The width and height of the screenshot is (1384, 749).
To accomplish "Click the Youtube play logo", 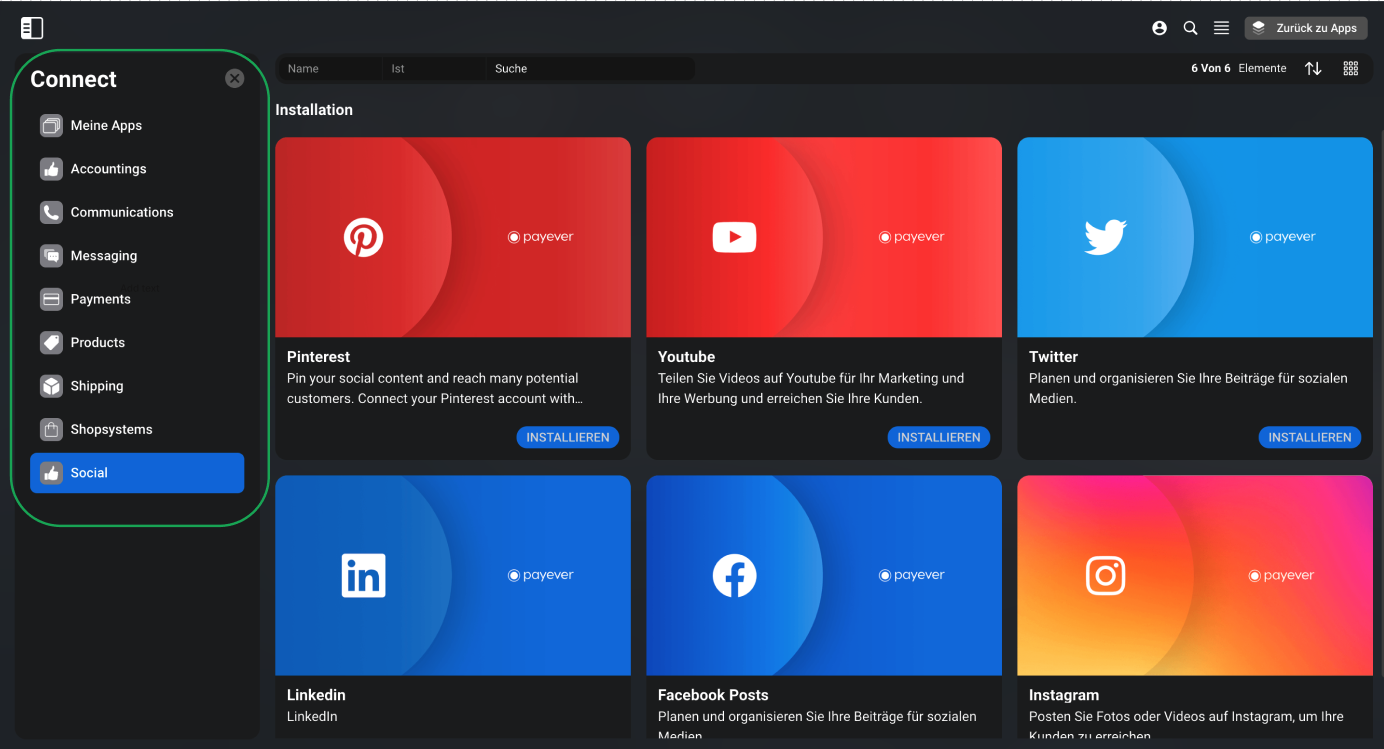I will 734,237.
